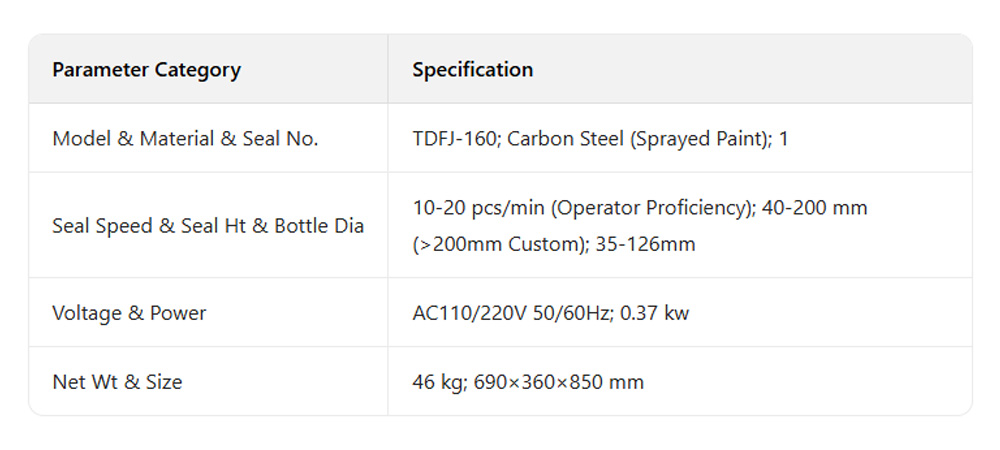Click the Carbon Steel material text

point(566,139)
